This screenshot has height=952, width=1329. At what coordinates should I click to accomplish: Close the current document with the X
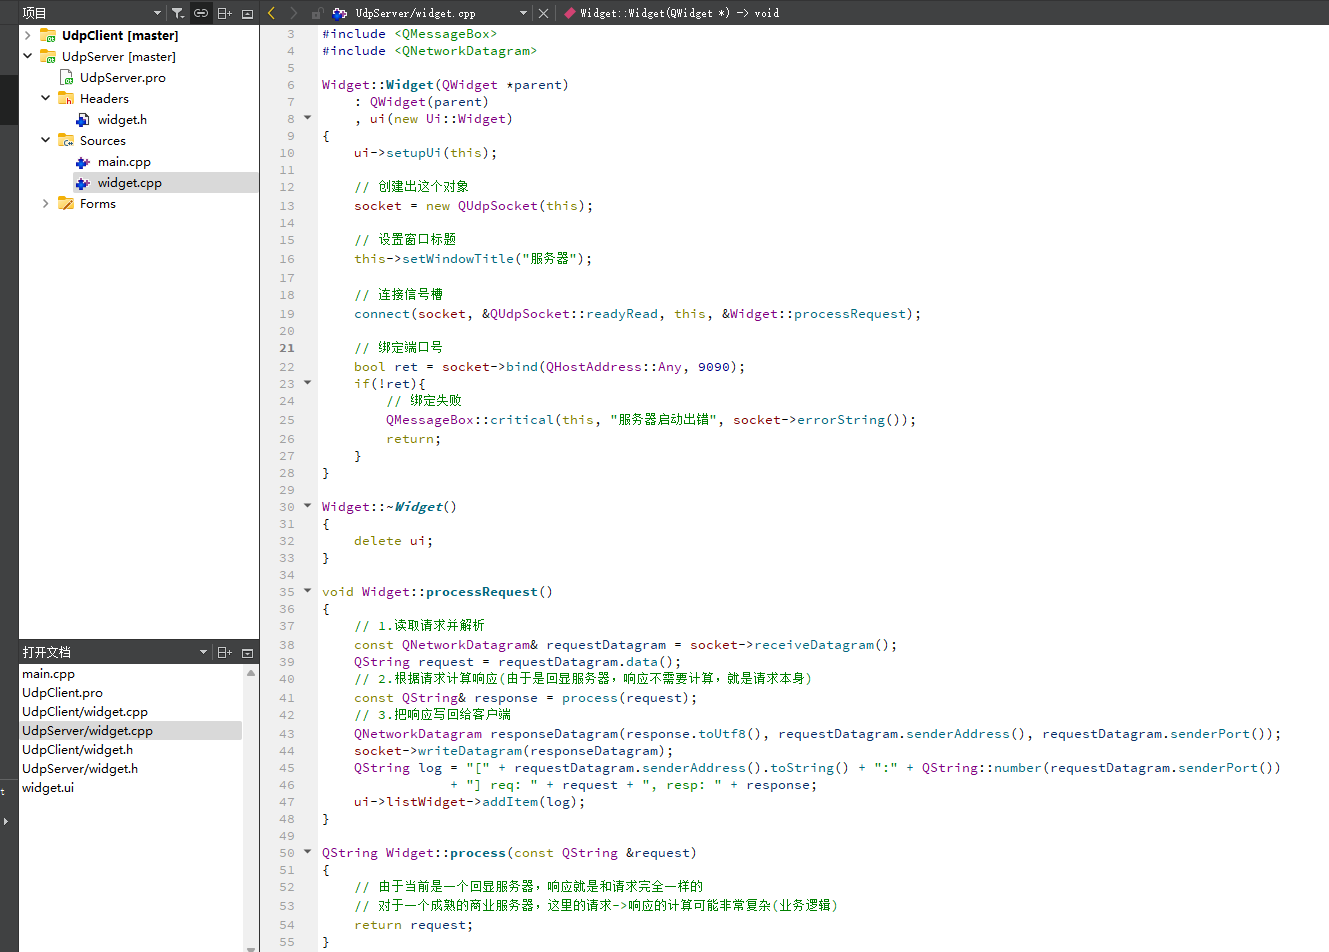543,13
